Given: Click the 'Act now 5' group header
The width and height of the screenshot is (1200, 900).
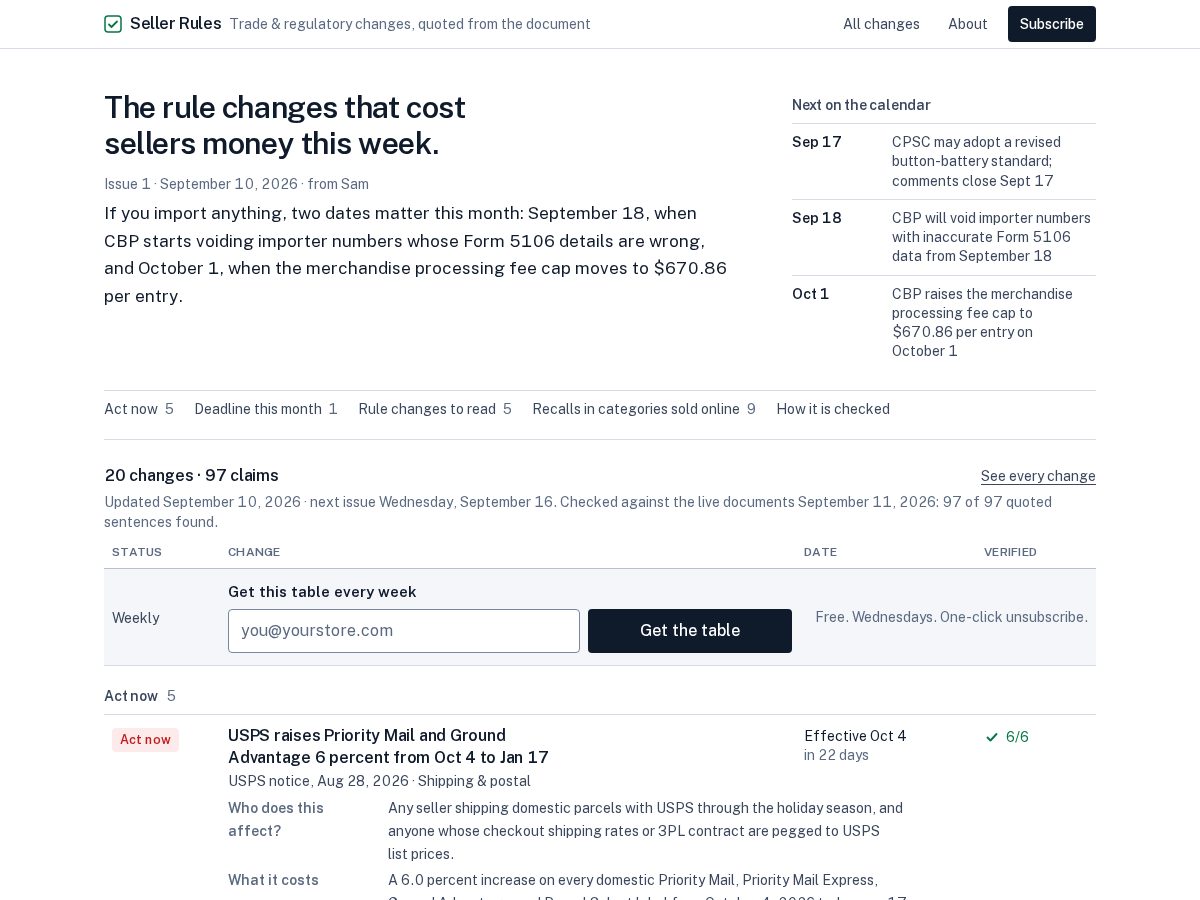Looking at the screenshot, I should tap(140, 696).
